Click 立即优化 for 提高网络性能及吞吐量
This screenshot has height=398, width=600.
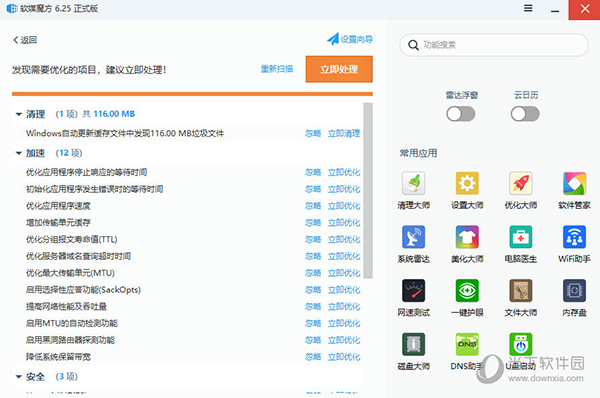[344, 307]
